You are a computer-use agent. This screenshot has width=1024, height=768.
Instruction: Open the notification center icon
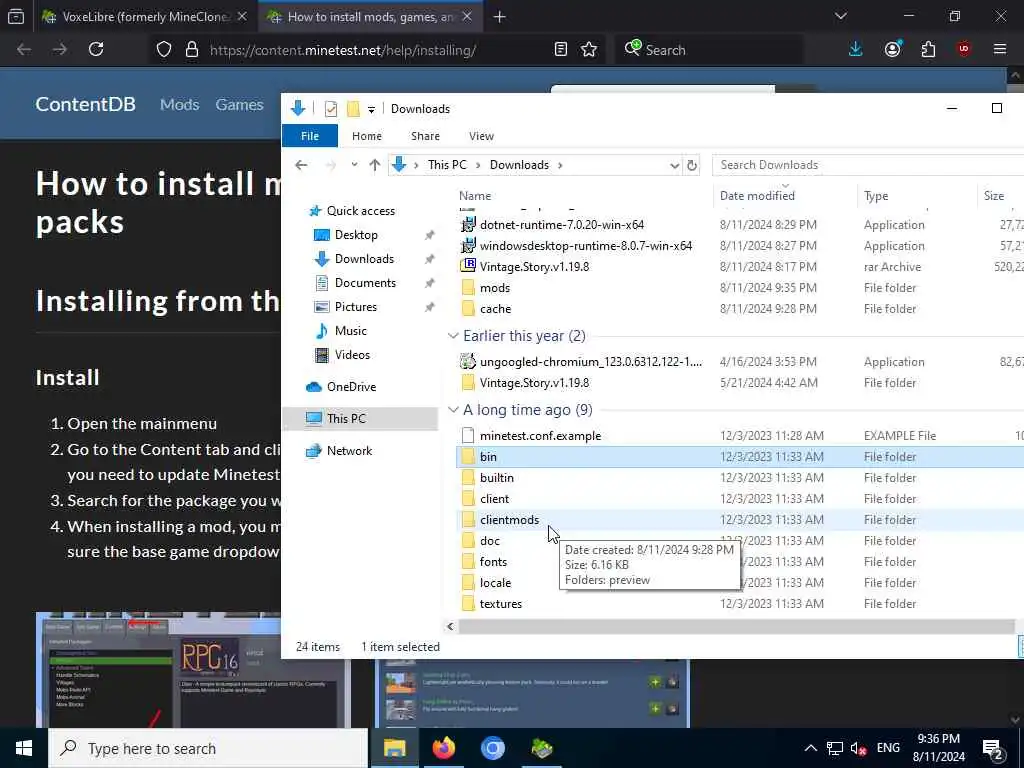tap(993, 749)
